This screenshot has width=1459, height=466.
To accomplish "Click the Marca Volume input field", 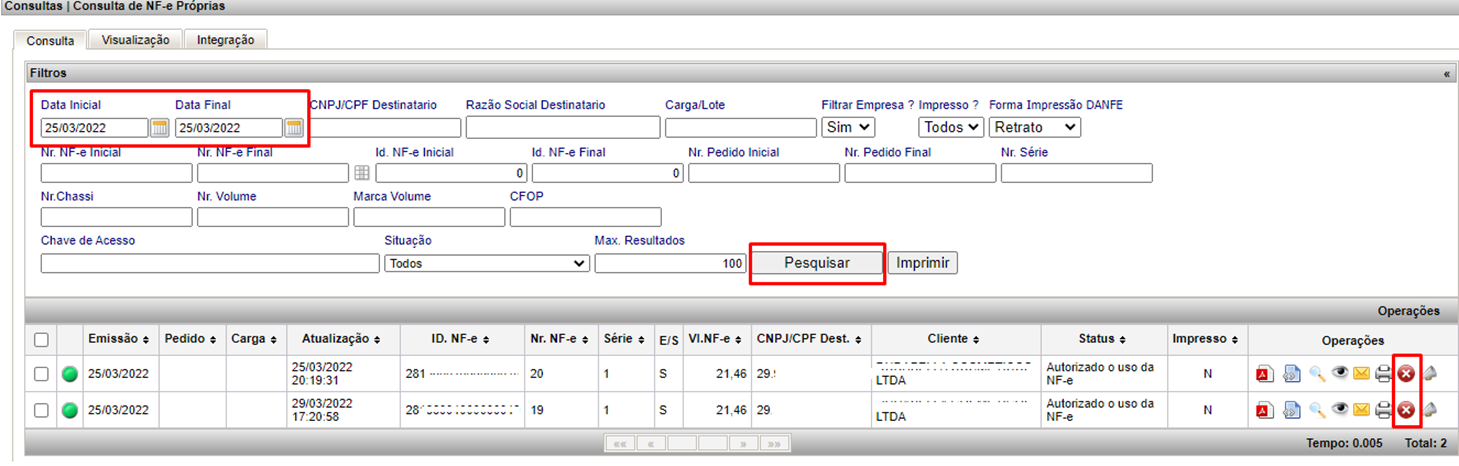I will pyautogui.click(x=429, y=217).
